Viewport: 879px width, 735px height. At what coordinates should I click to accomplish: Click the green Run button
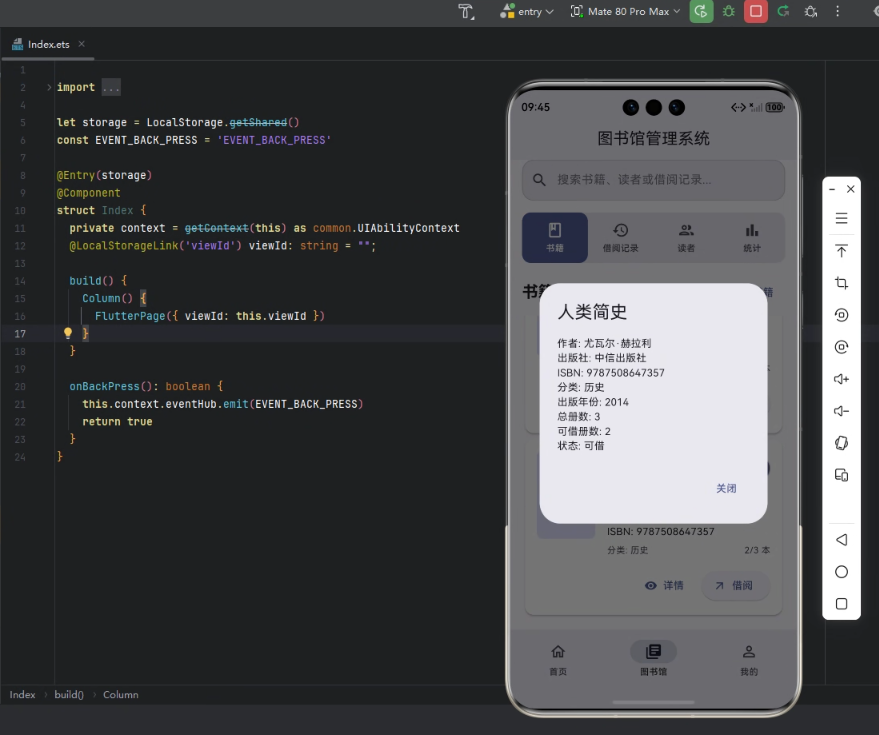[x=701, y=11]
